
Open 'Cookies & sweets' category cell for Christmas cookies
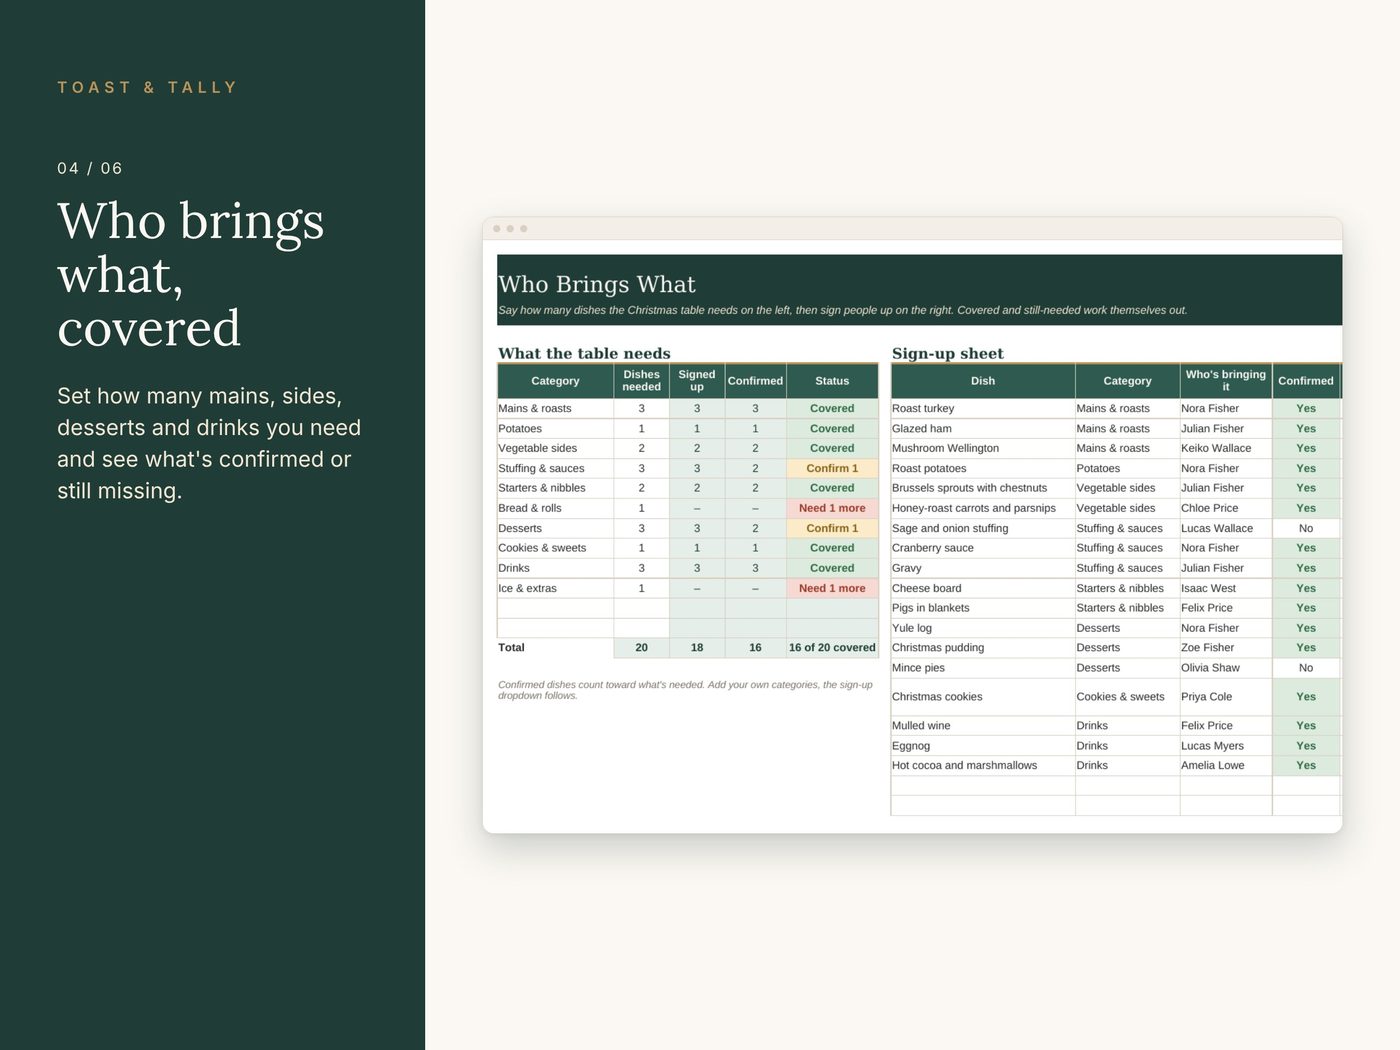(1127, 697)
